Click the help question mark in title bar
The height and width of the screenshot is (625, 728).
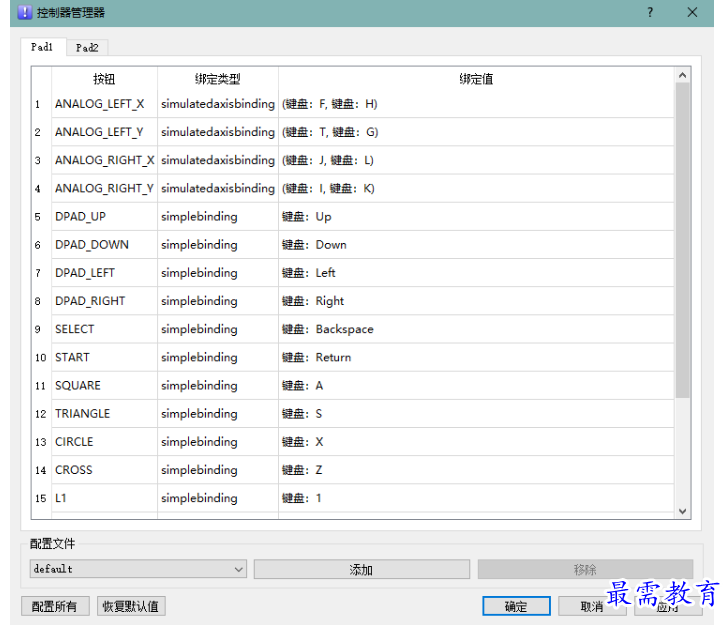pos(650,13)
